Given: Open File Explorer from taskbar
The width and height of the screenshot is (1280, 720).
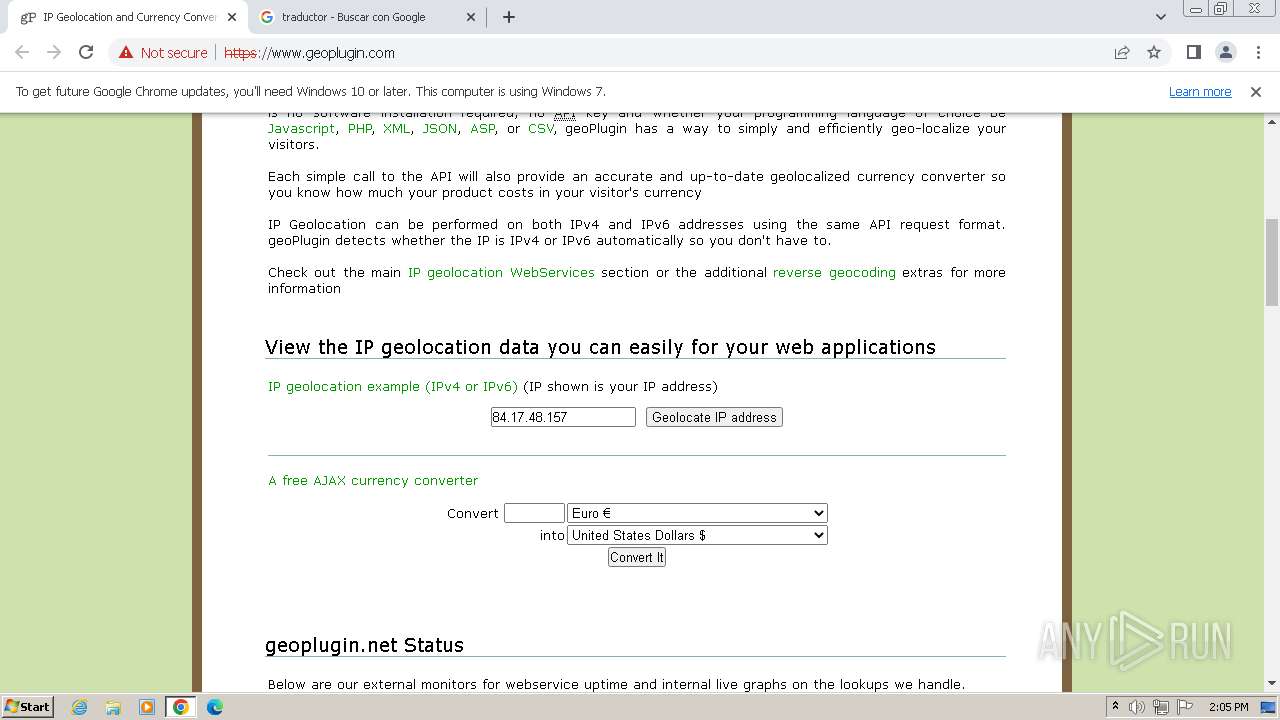Looking at the screenshot, I should coord(113,707).
